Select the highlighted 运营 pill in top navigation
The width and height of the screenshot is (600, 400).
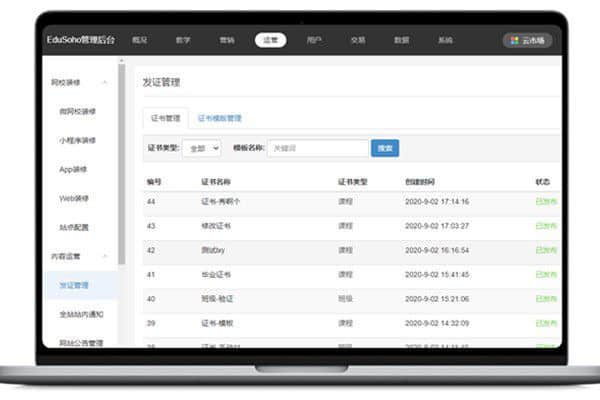(271, 40)
